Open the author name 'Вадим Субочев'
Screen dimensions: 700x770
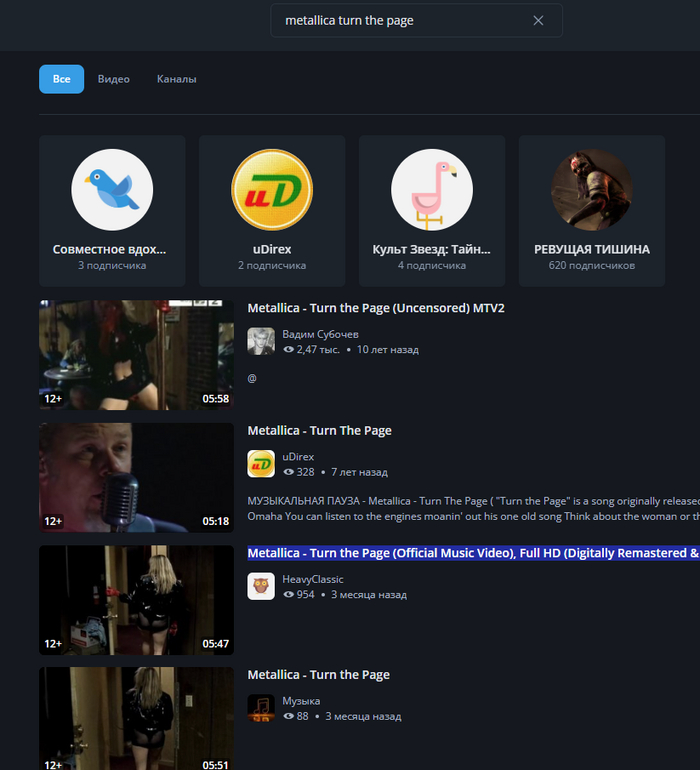pos(320,334)
